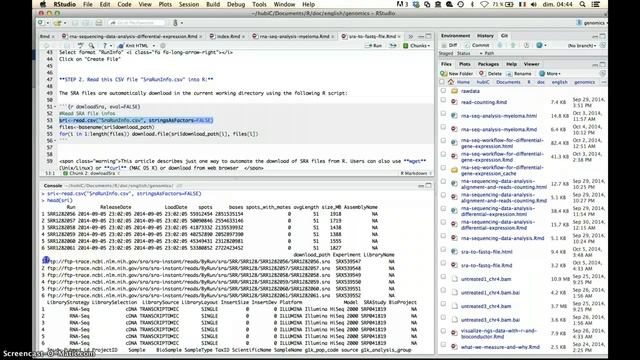640x360 pixels.
Task: Click the New File icon in main toolbar
Action: click(x=41, y=23)
